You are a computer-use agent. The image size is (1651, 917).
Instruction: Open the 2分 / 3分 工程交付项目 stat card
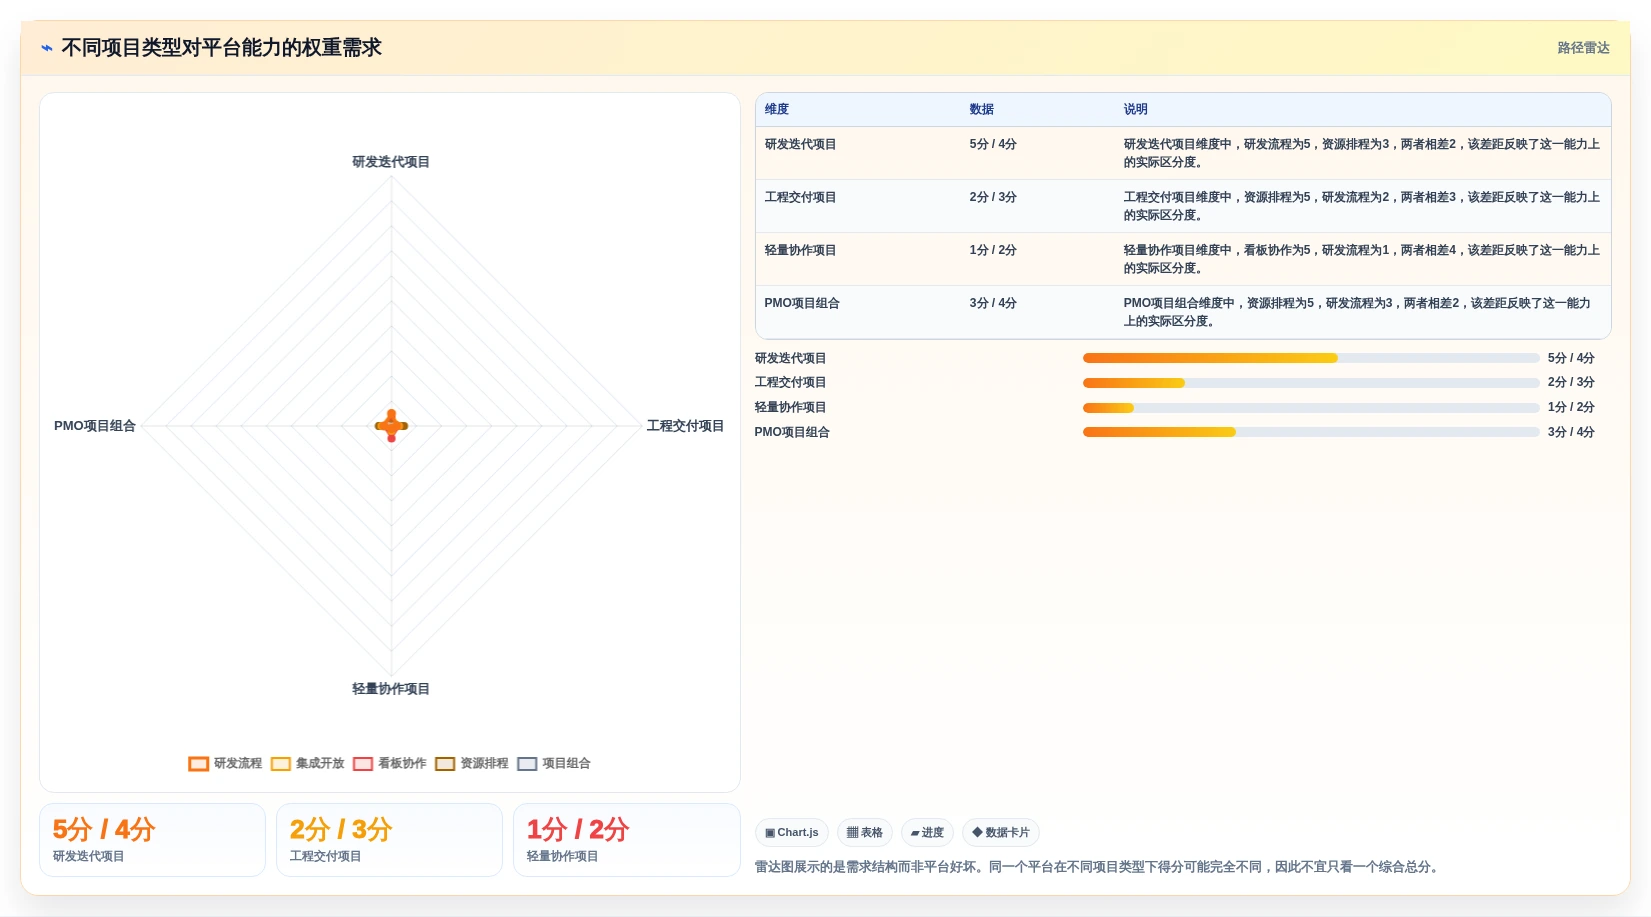pyautogui.click(x=389, y=840)
